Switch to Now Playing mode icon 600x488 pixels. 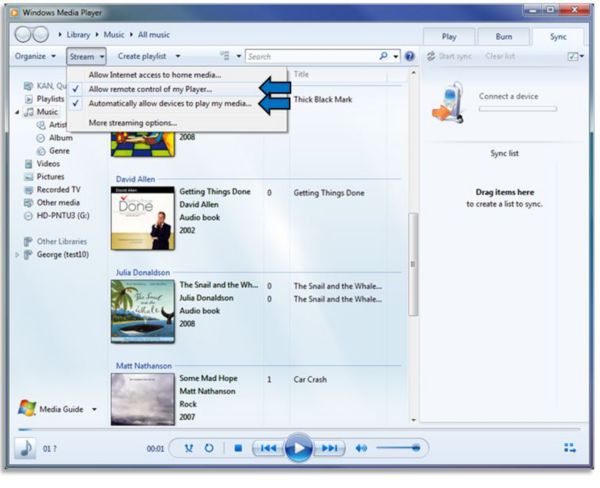(x=570, y=448)
